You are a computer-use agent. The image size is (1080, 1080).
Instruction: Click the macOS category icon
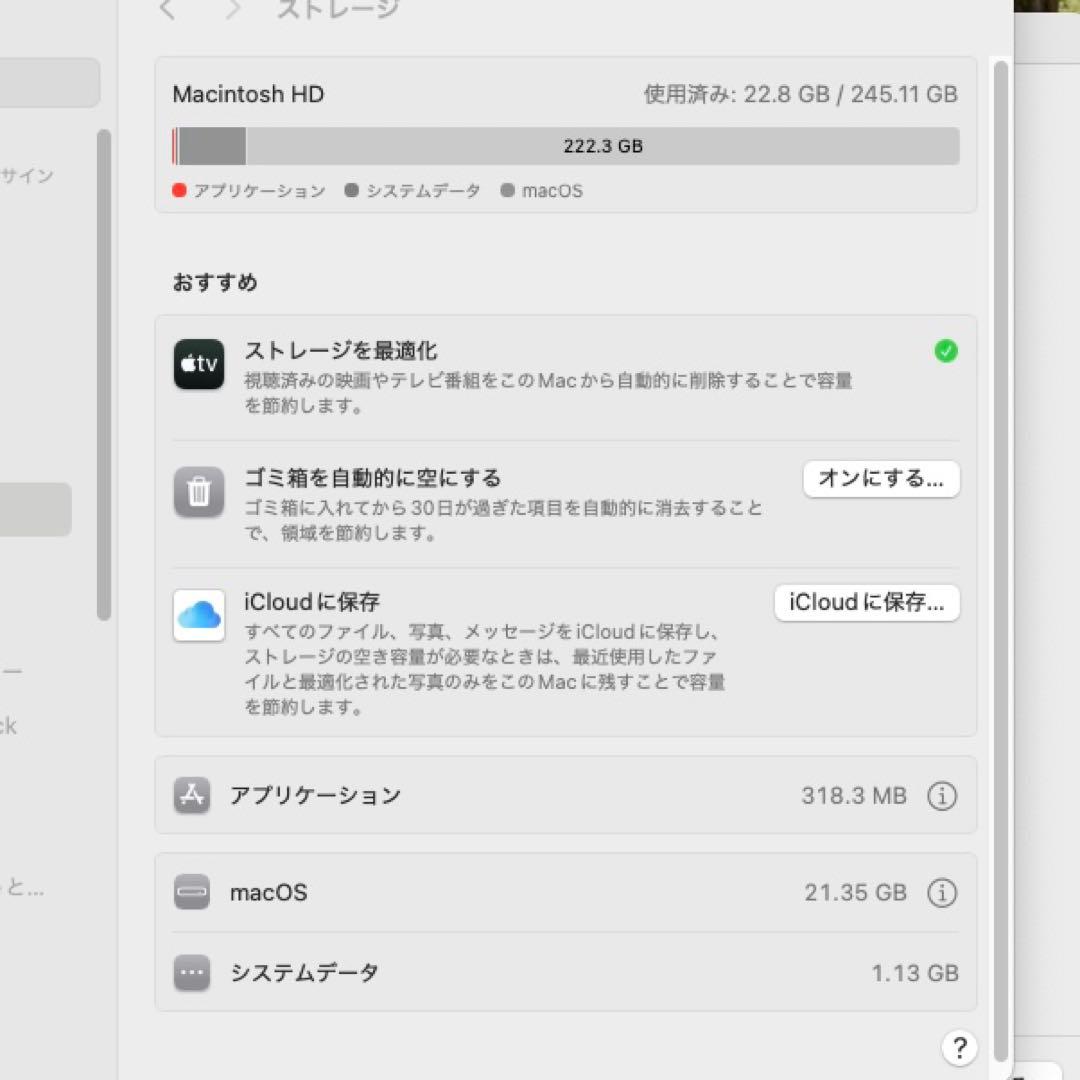190,892
